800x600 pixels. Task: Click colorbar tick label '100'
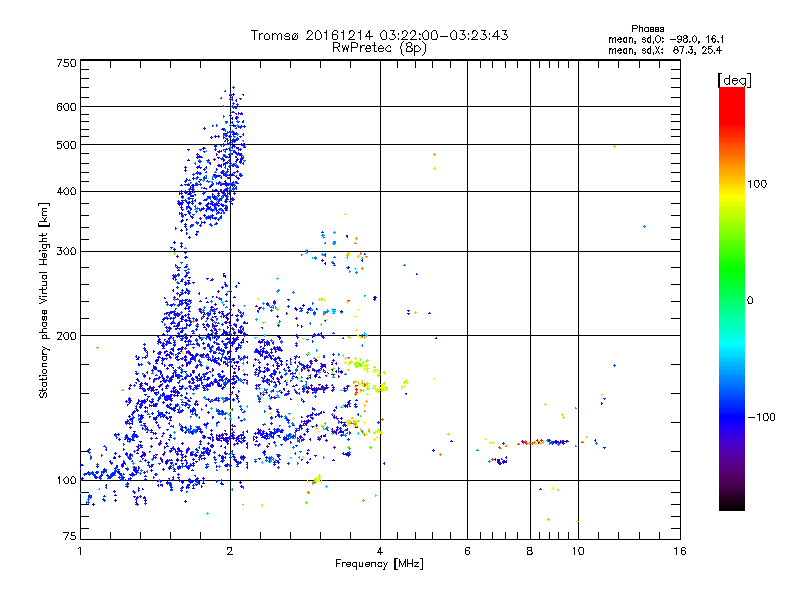pyautogui.click(x=757, y=184)
